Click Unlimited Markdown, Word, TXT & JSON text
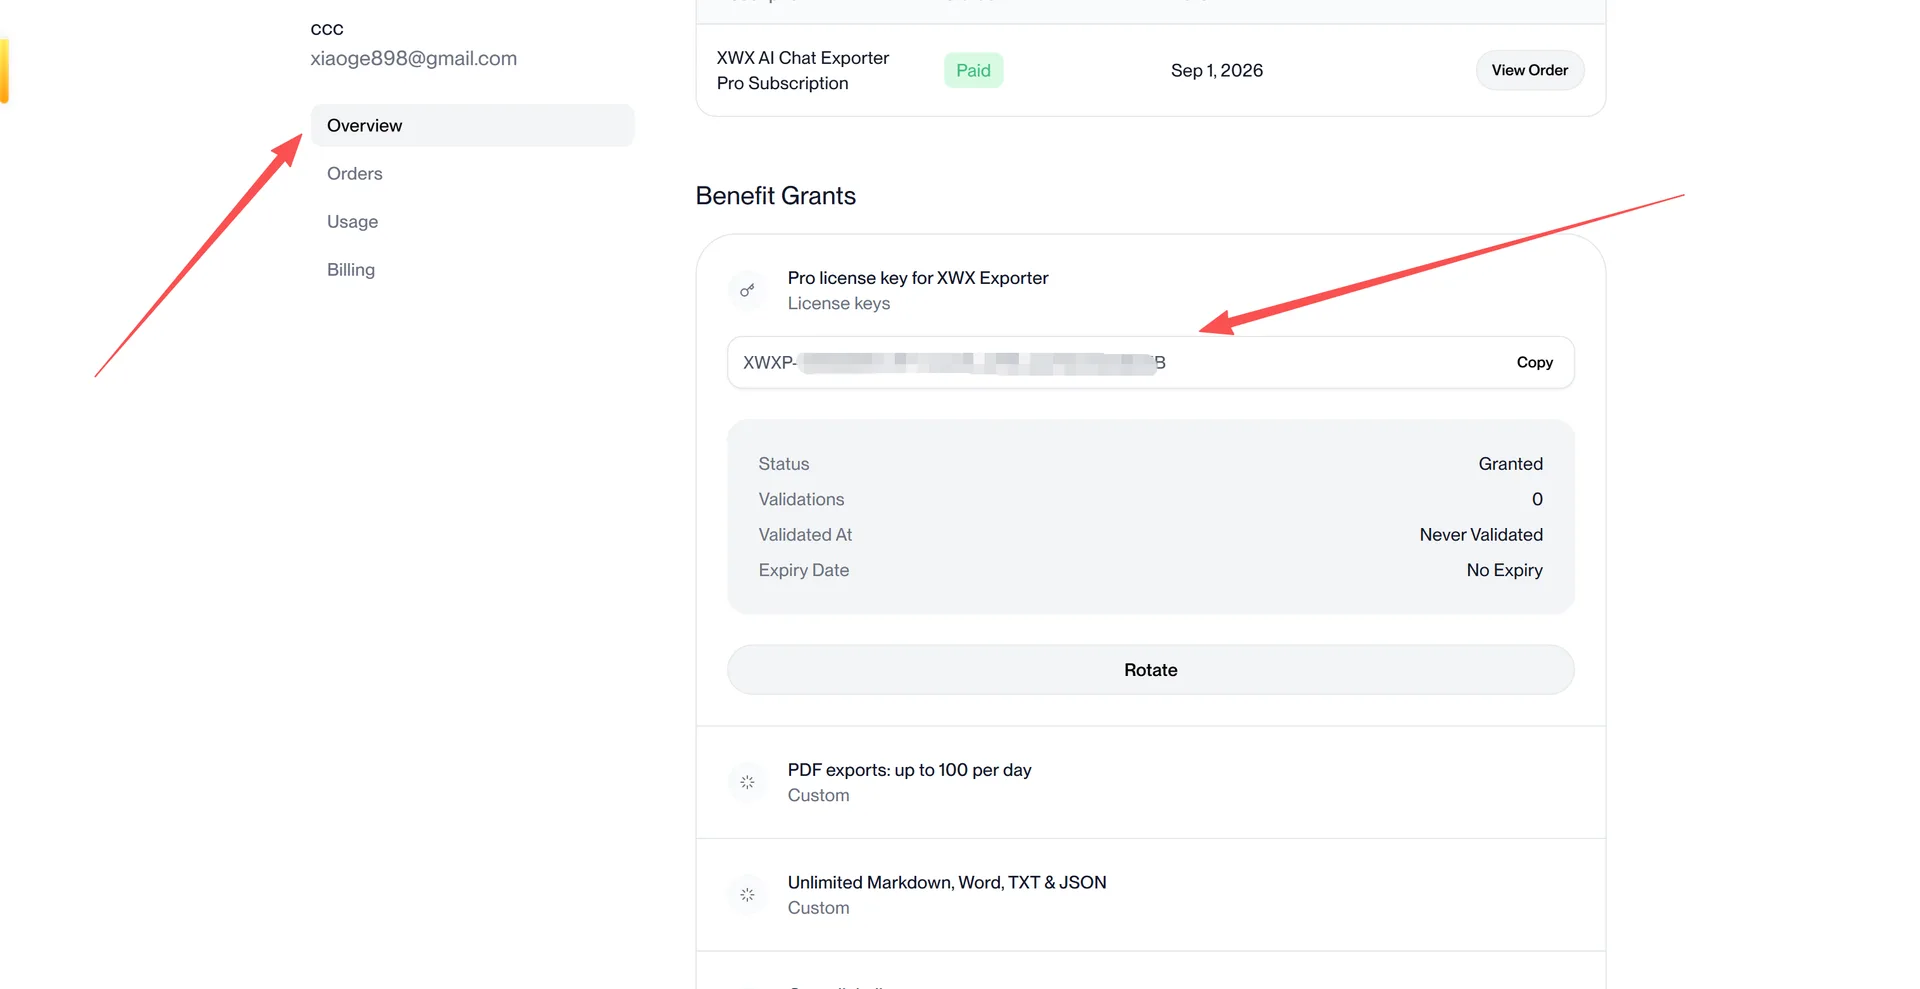The height and width of the screenshot is (989, 1920). [947, 883]
